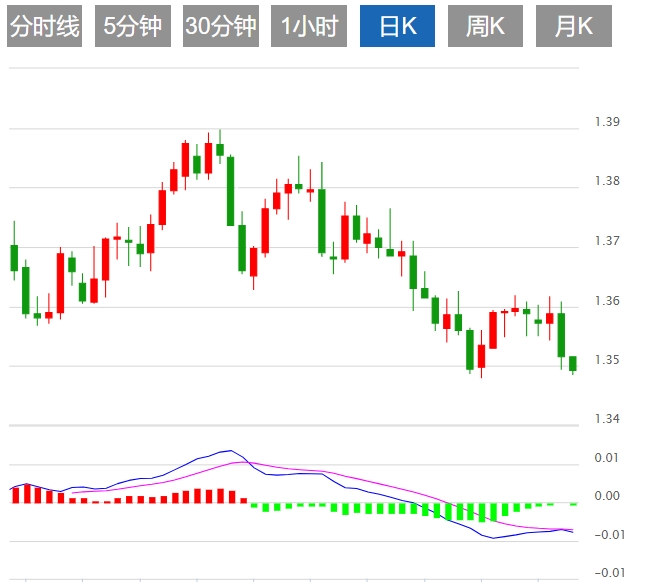Click the 0.00 MACD axis label
Viewport: 648px width, 582px height.
point(606,496)
